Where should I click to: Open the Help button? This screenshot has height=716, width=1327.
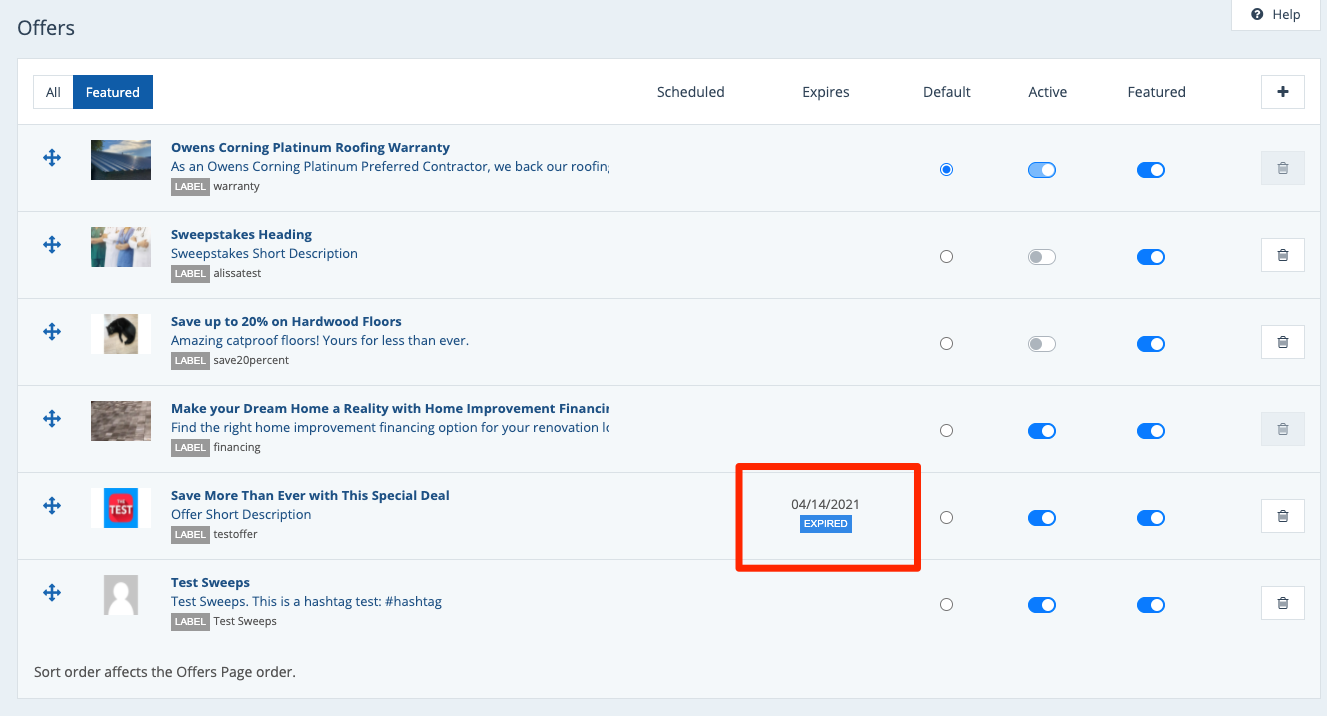coord(1276,14)
